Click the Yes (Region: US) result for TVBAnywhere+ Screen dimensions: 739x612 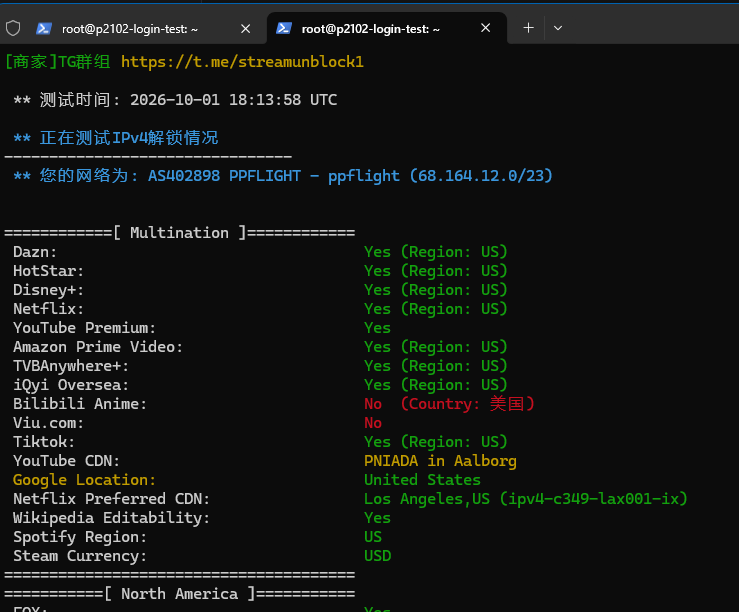(x=435, y=366)
